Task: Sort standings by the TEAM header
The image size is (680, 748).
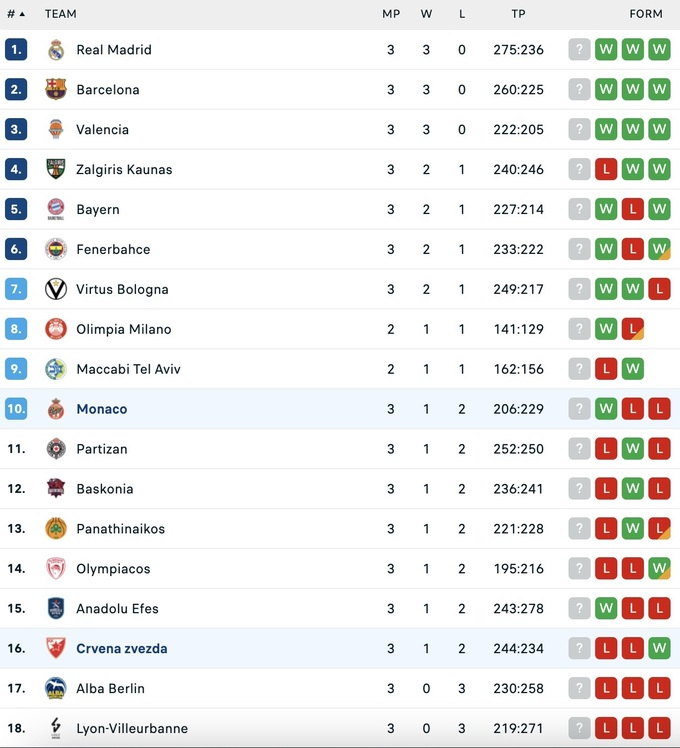Action: coord(61,14)
